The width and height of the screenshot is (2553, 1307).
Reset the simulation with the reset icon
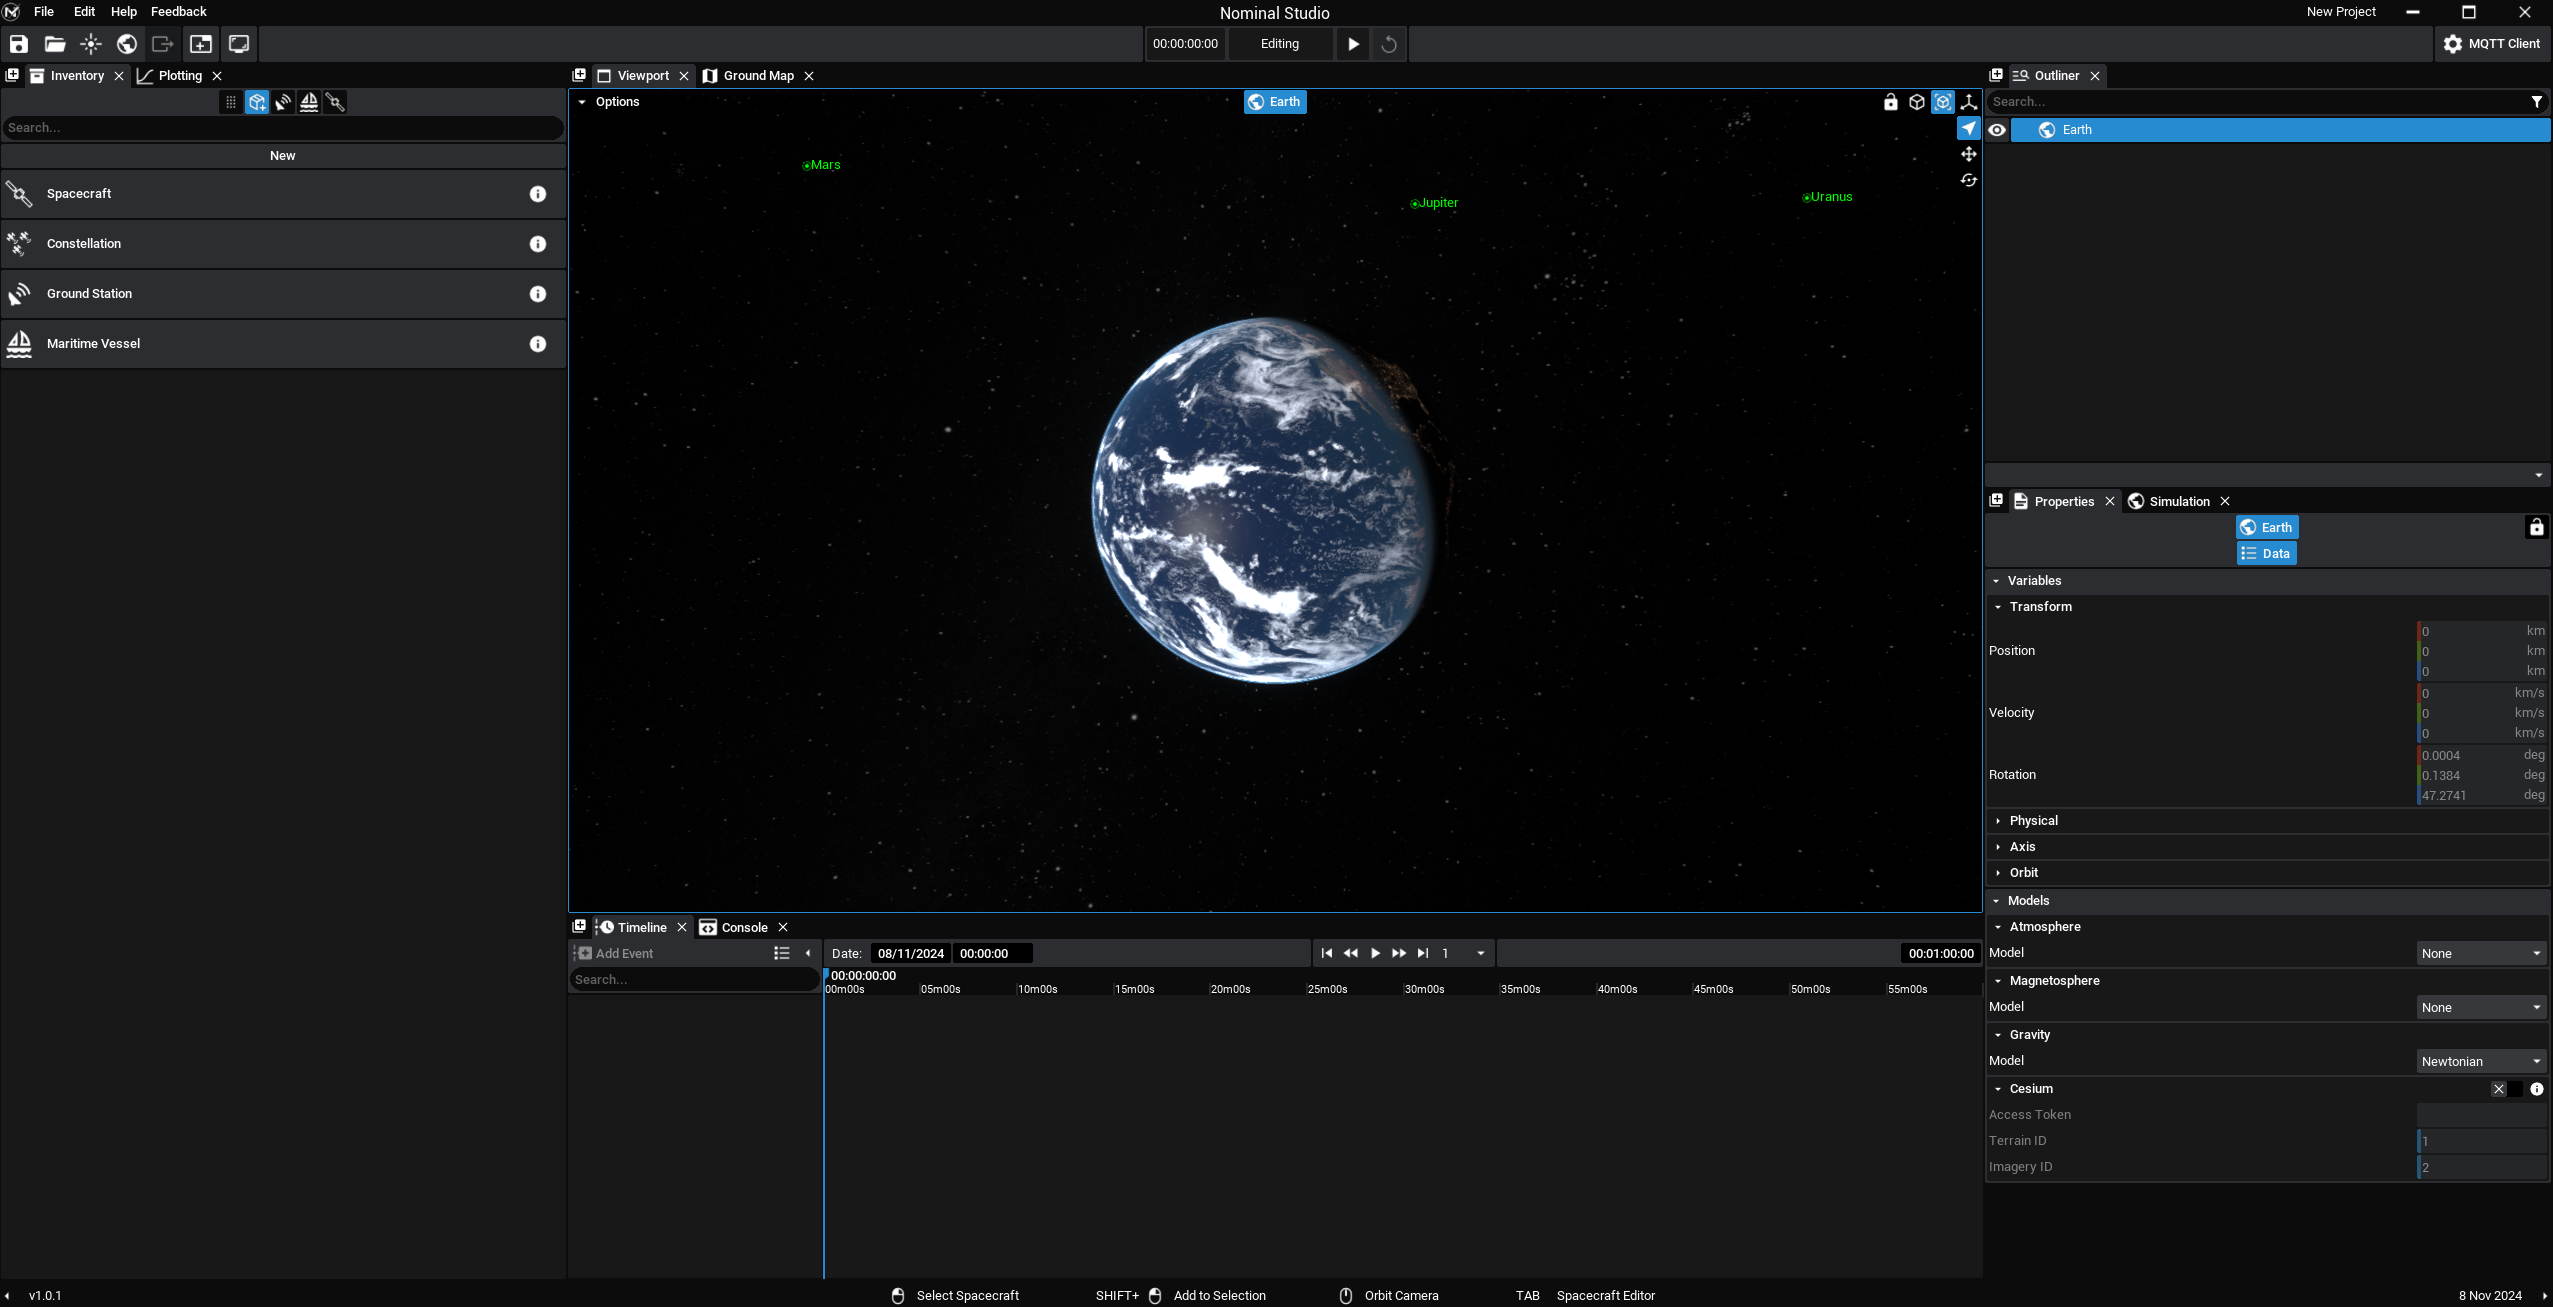coord(1389,44)
